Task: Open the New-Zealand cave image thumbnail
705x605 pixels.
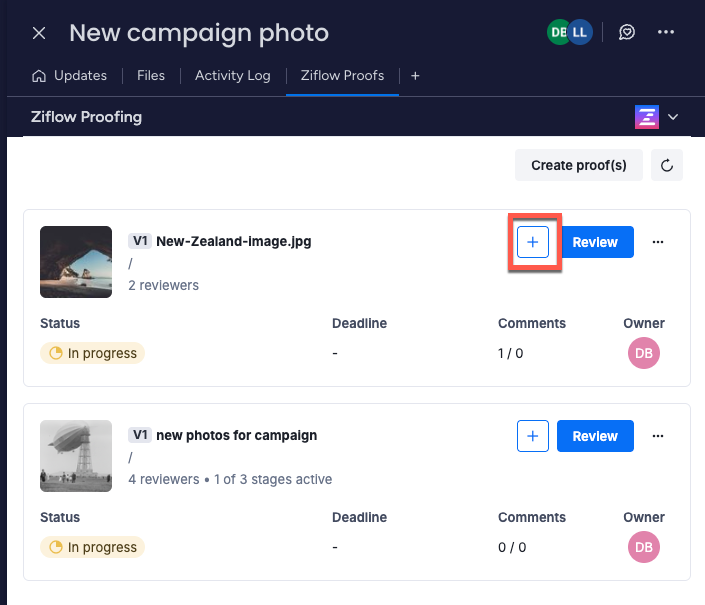Action: click(x=76, y=262)
